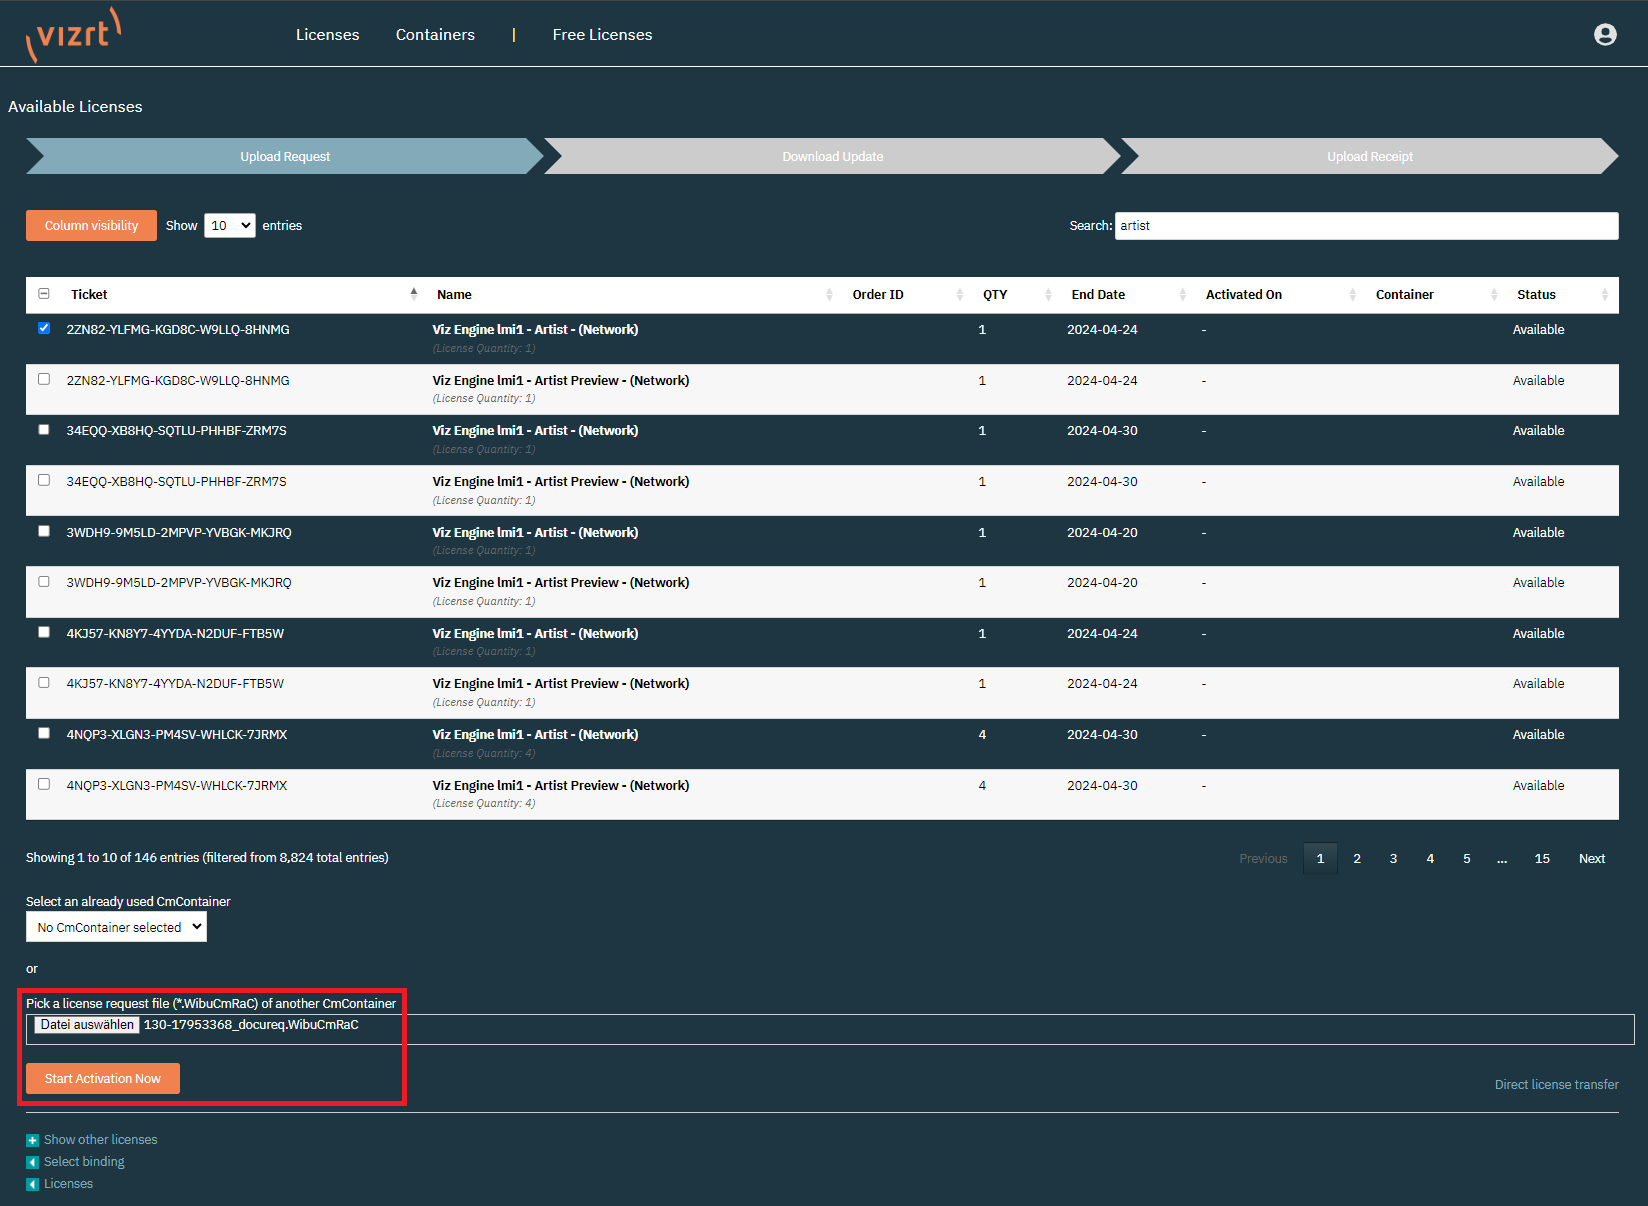Image resolution: width=1648 pixels, height=1206 pixels.
Task: Open the Free Licenses menu item
Action: (x=602, y=35)
